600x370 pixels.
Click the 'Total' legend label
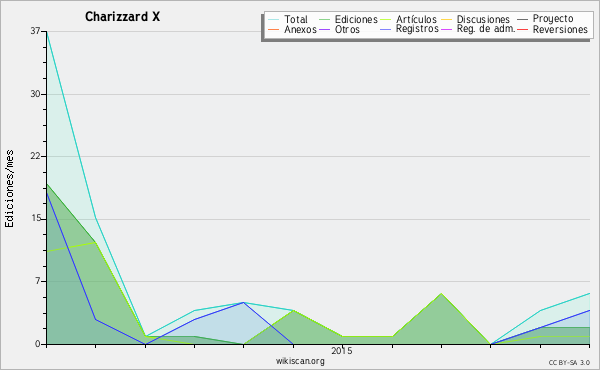click(x=296, y=20)
